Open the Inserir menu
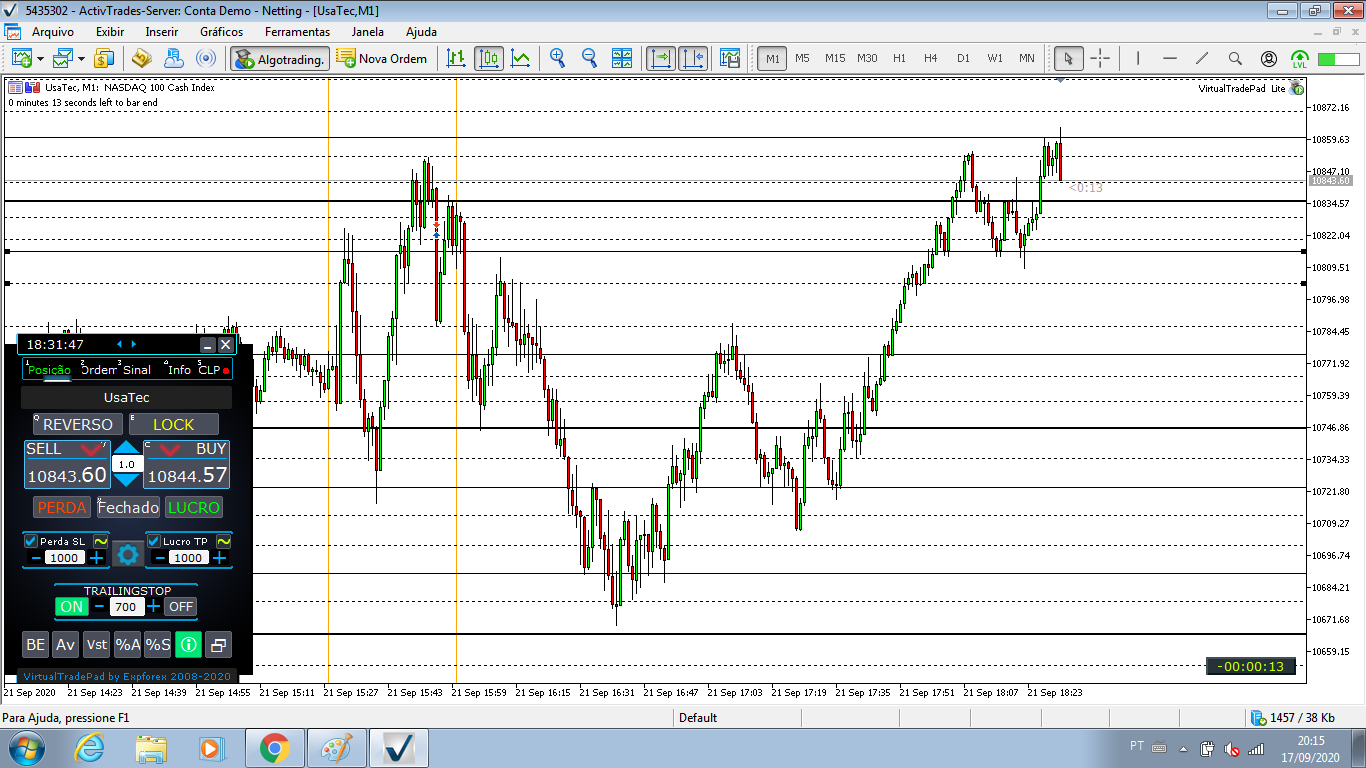1366x768 pixels. (x=162, y=32)
